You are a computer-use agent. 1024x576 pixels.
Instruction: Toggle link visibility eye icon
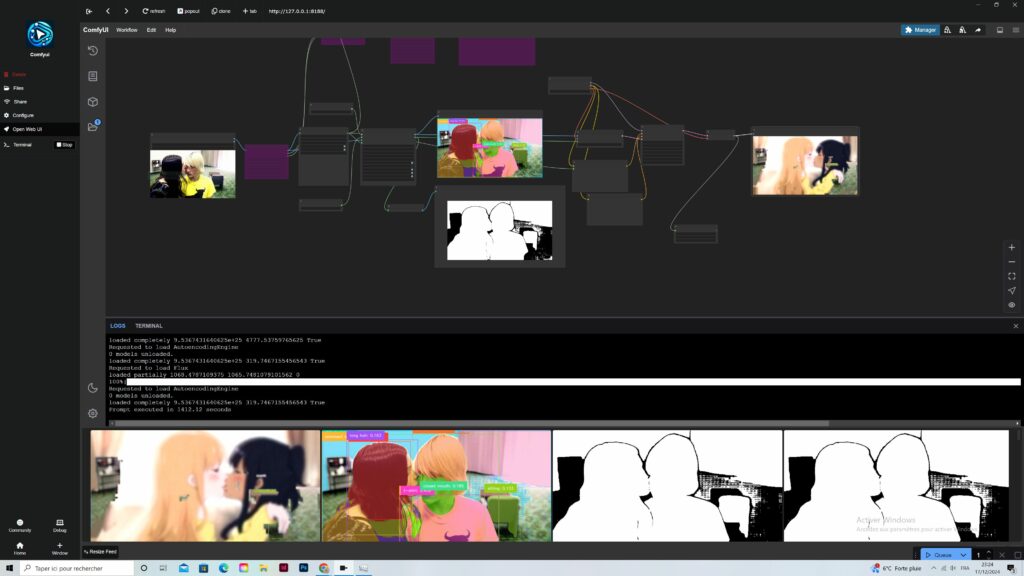[x=1011, y=305]
